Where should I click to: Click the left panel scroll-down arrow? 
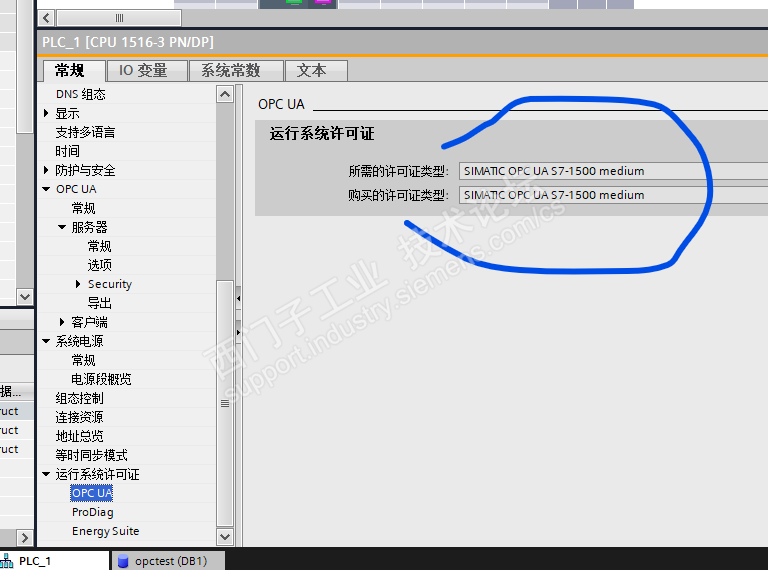(x=24, y=297)
